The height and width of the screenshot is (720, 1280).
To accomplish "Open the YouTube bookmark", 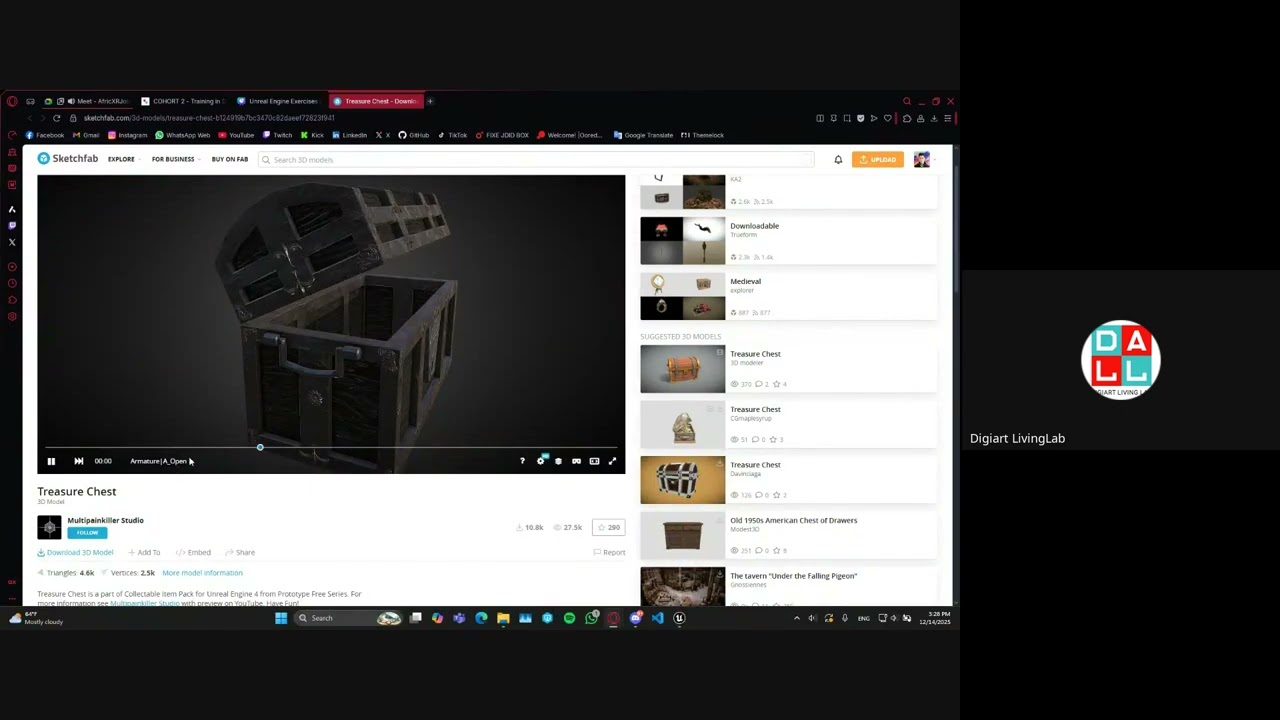I will (x=236, y=135).
